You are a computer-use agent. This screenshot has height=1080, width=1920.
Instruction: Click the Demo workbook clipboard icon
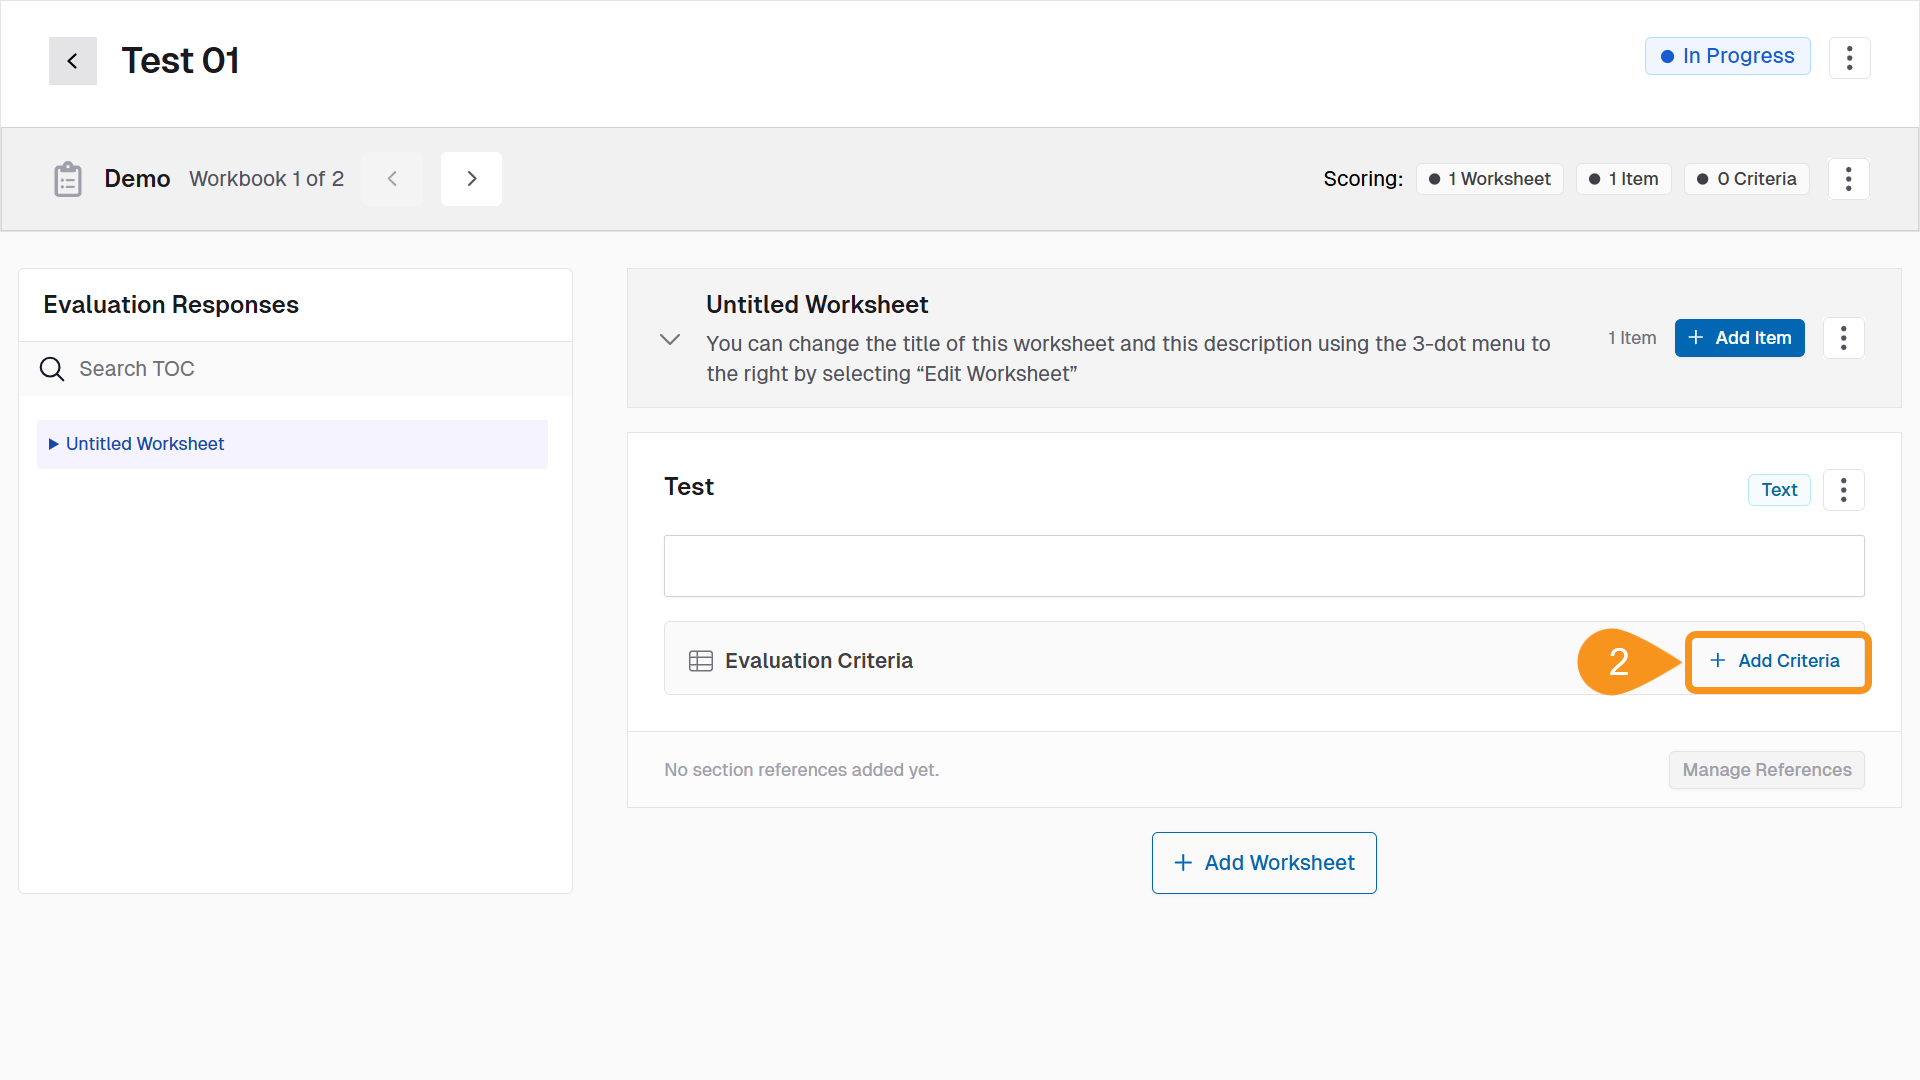point(68,179)
